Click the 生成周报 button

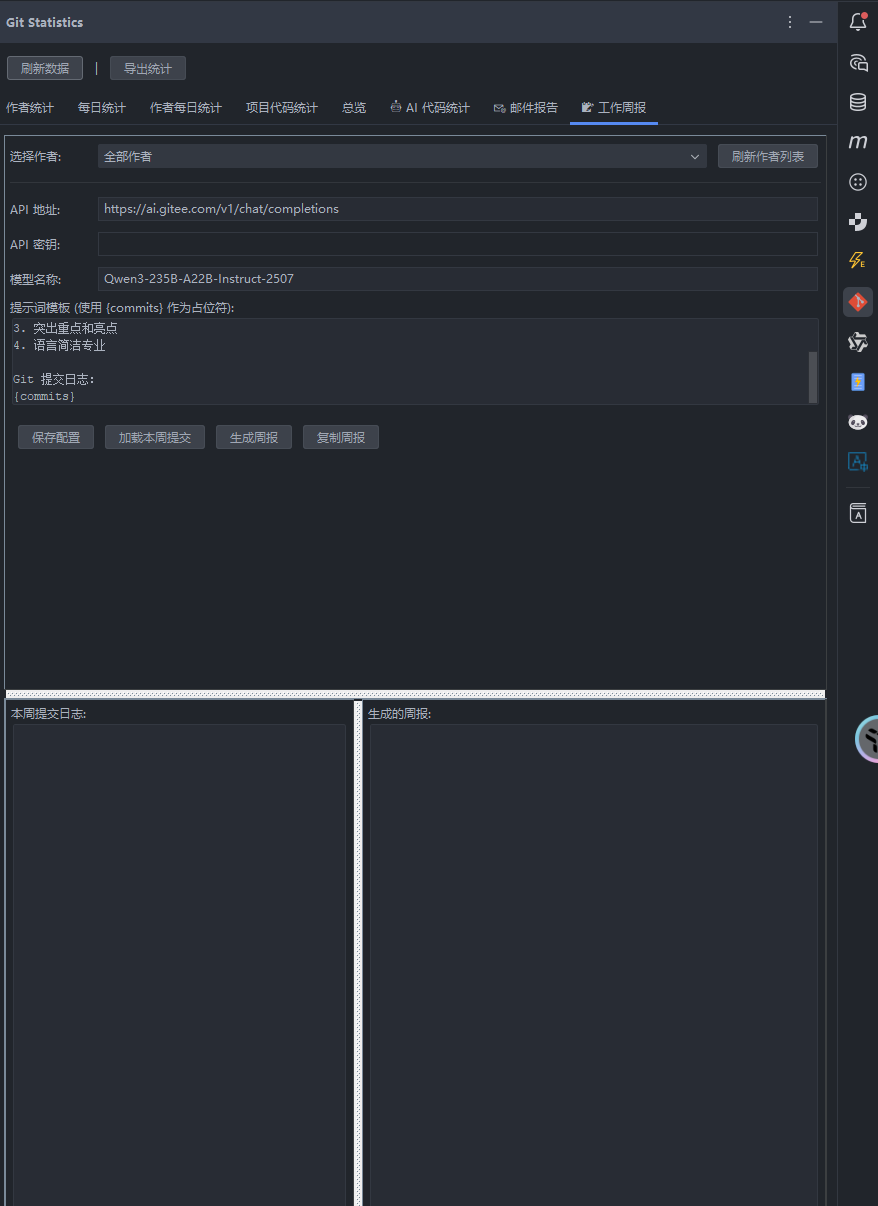[x=254, y=437]
